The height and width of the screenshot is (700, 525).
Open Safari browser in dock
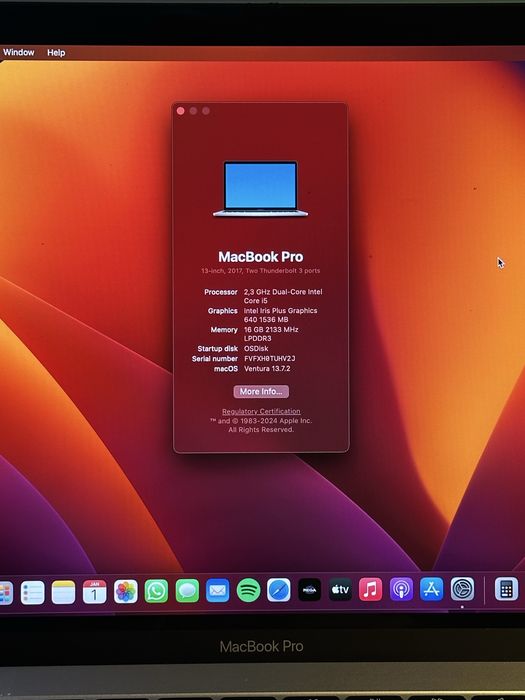click(279, 590)
